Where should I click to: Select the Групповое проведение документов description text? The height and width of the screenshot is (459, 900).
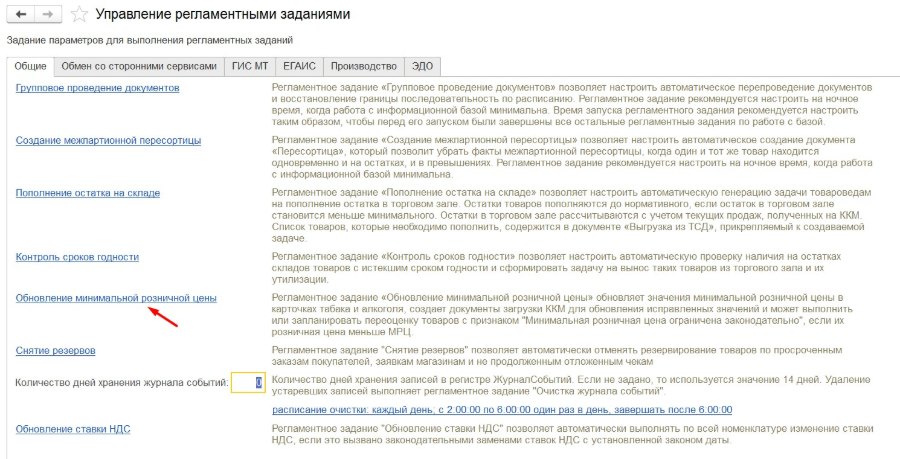coord(572,104)
